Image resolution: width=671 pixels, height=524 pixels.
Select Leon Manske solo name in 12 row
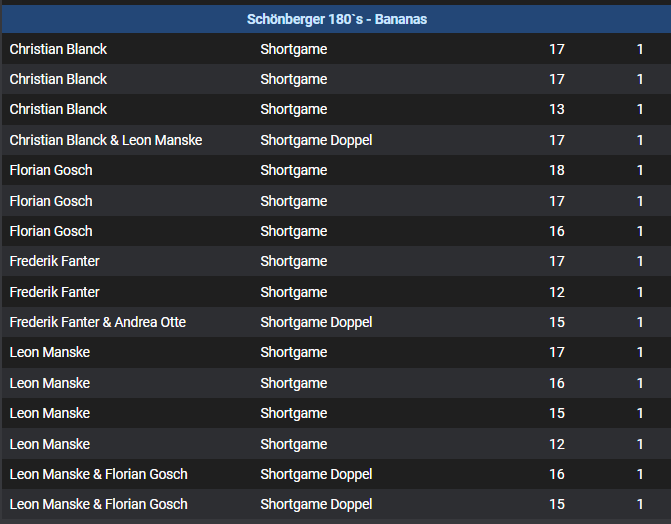(x=50, y=444)
